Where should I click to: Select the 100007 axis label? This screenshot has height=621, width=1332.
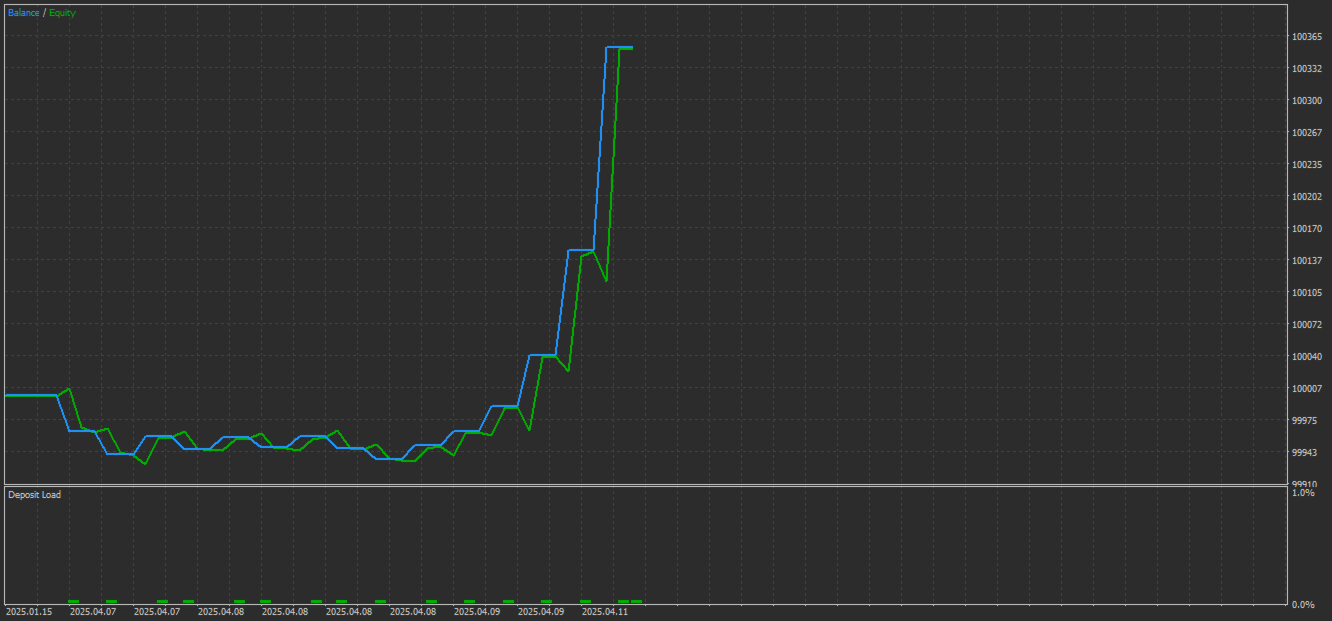pyautogui.click(x=1307, y=389)
